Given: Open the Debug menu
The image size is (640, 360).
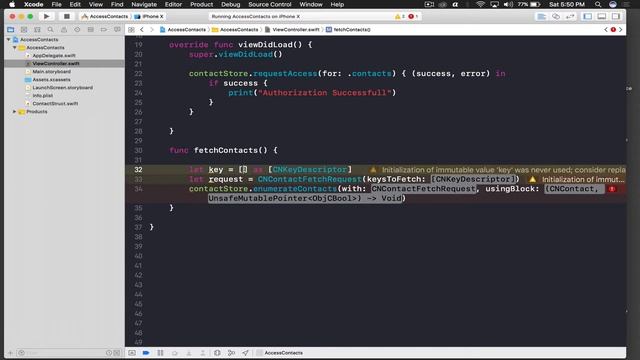Looking at the screenshot, I should (x=231, y=4).
